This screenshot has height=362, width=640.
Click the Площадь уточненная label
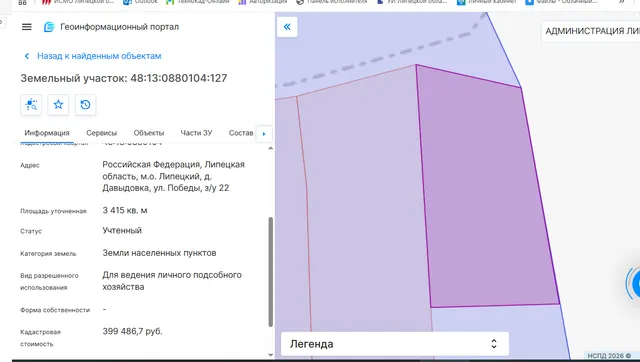(x=53, y=211)
